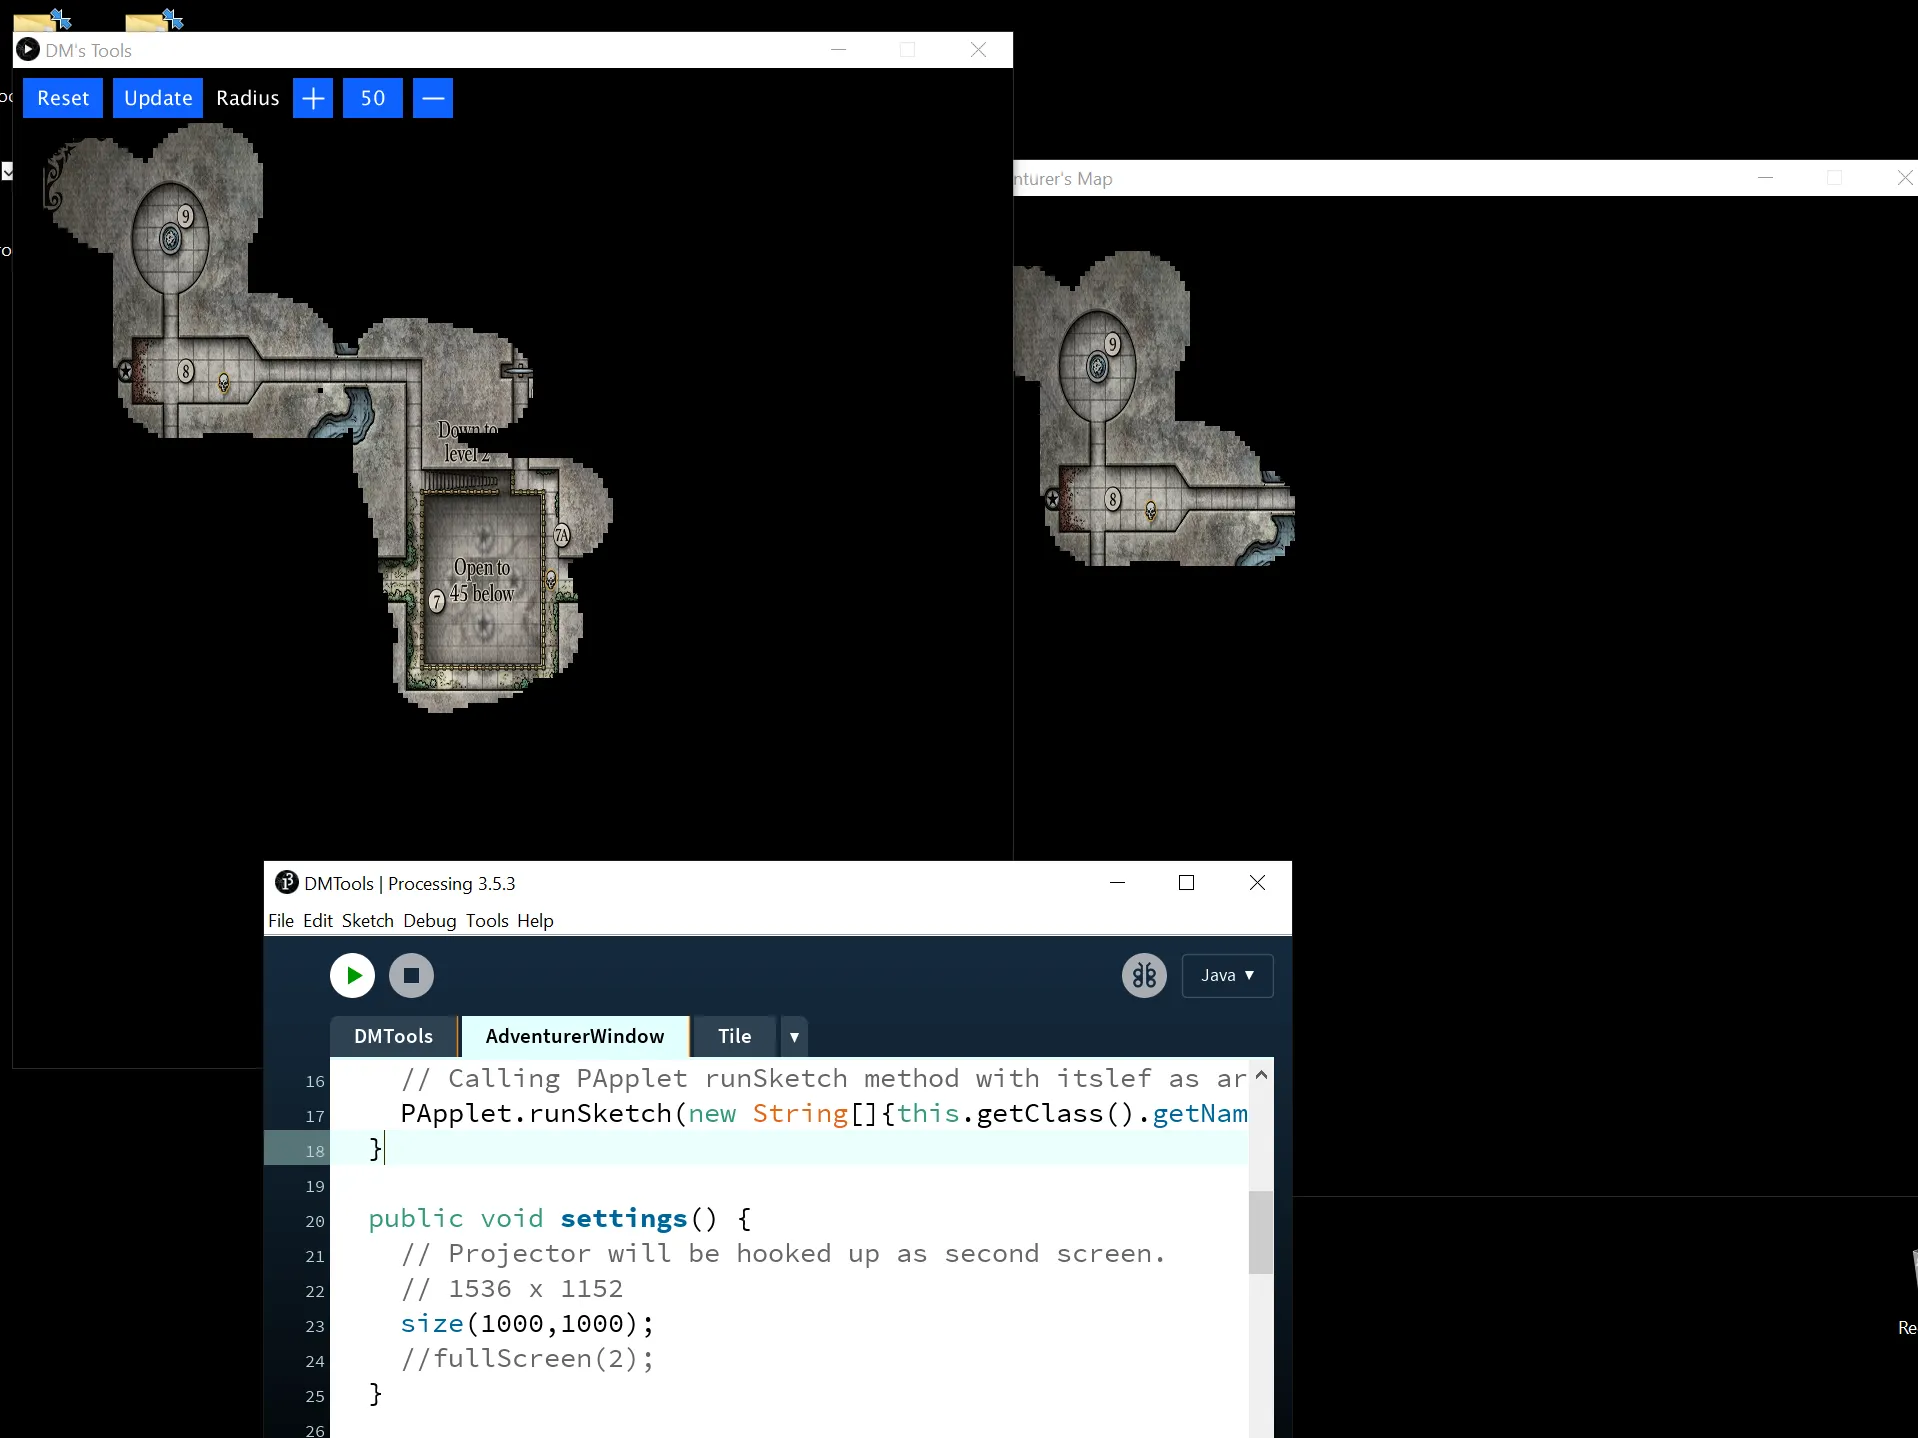
Task: Click the Reset button in DM's Tools
Action: pos(63,98)
